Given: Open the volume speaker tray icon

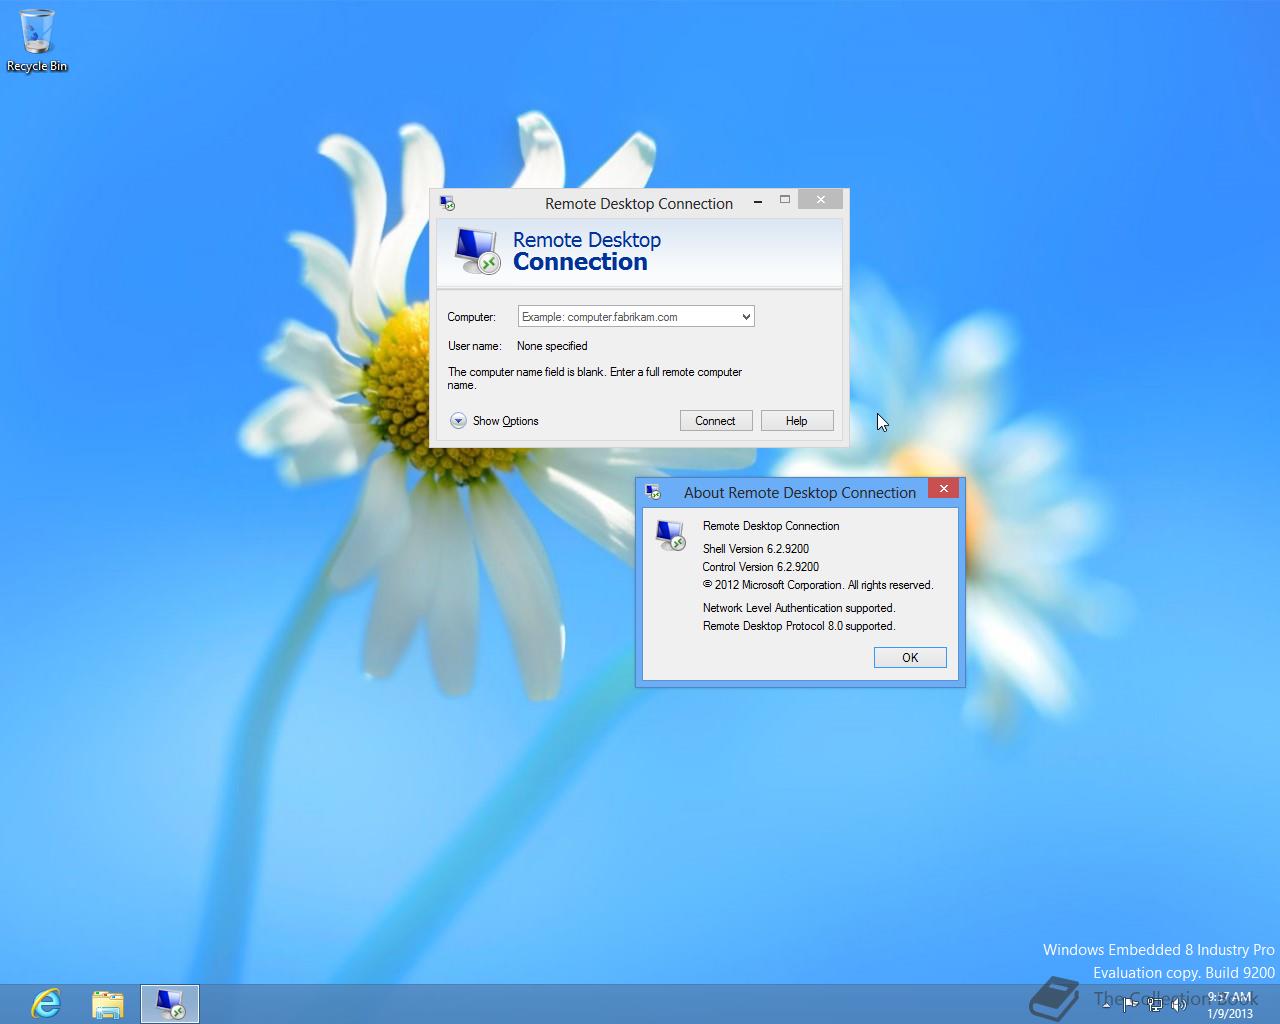Looking at the screenshot, I should 1179,1003.
